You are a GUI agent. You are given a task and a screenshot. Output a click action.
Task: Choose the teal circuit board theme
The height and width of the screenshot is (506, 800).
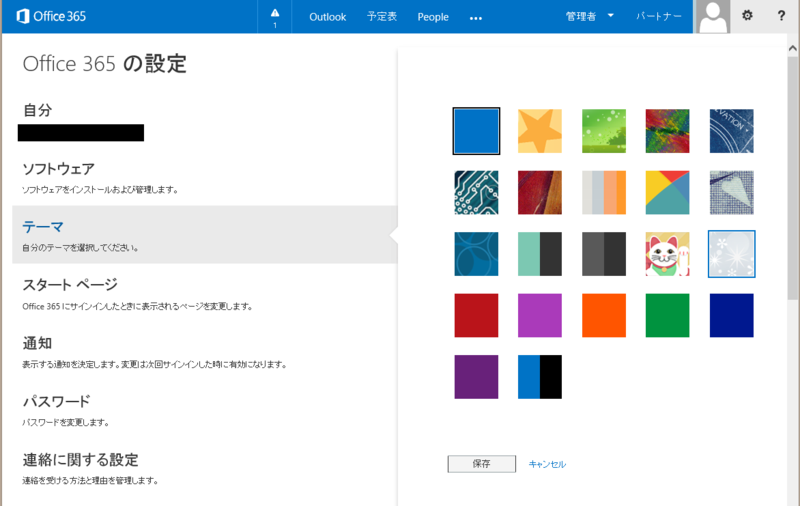[x=476, y=192]
